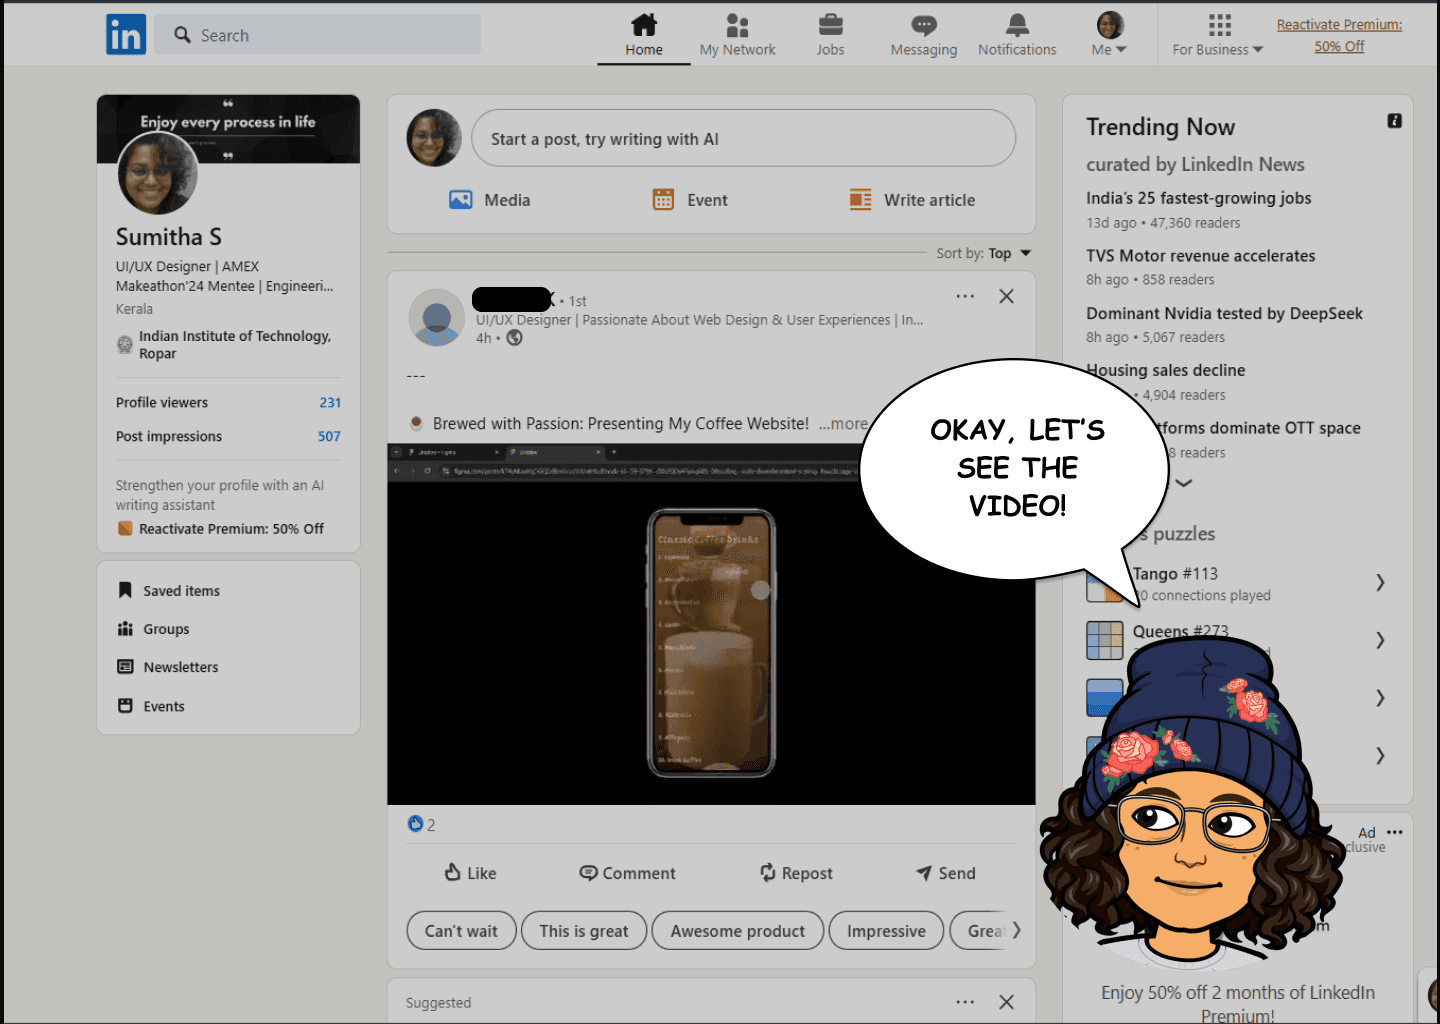Like the coffee website post
Image resolution: width=1440 pixels, height=1024 pixels.
(470, 873)
